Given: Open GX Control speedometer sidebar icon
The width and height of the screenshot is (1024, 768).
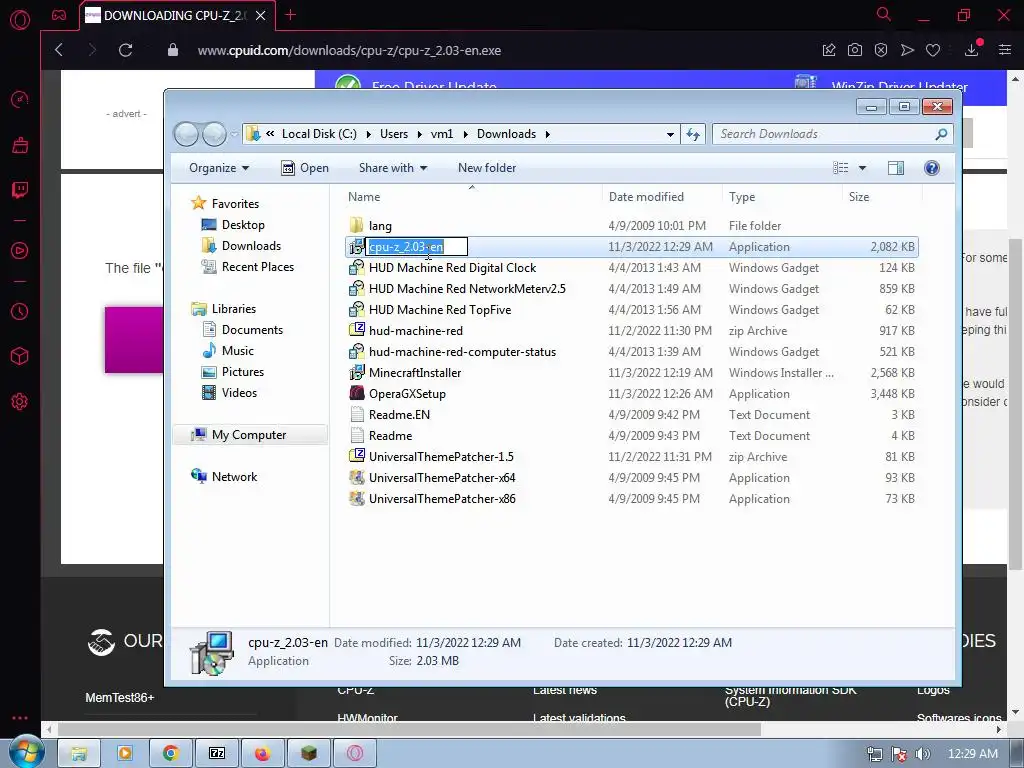Looking at the screenshot, I should pyautogui.click(x=20, y=99).
